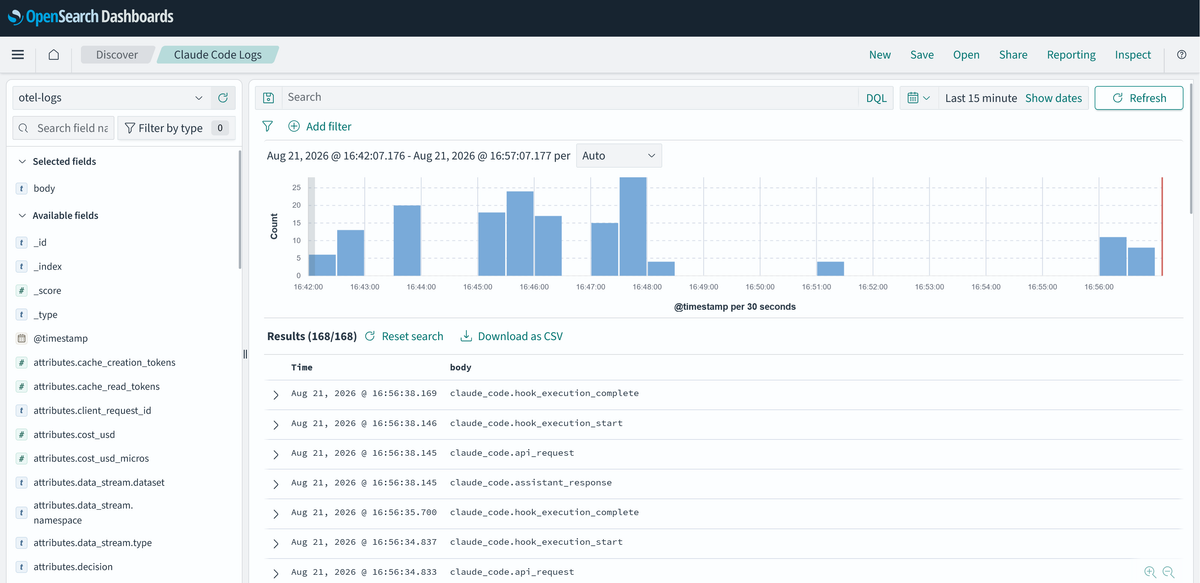Click the OpenSearch Dashboards logo
The image size is (1200, 583).
click(90, 17)
